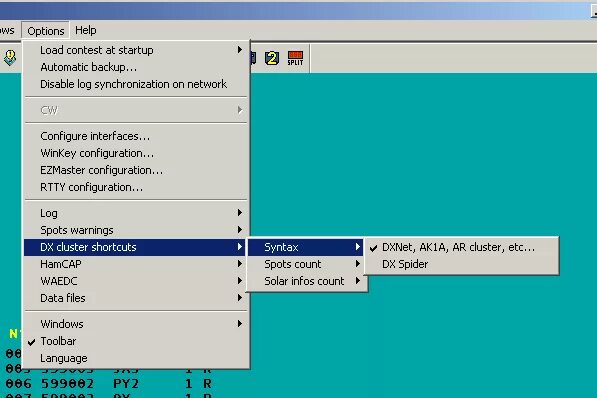Image resolution: width=597 pixels, height=398 pixels.
Task: Choose DX Spider syntax
Action: pos(461,264)
